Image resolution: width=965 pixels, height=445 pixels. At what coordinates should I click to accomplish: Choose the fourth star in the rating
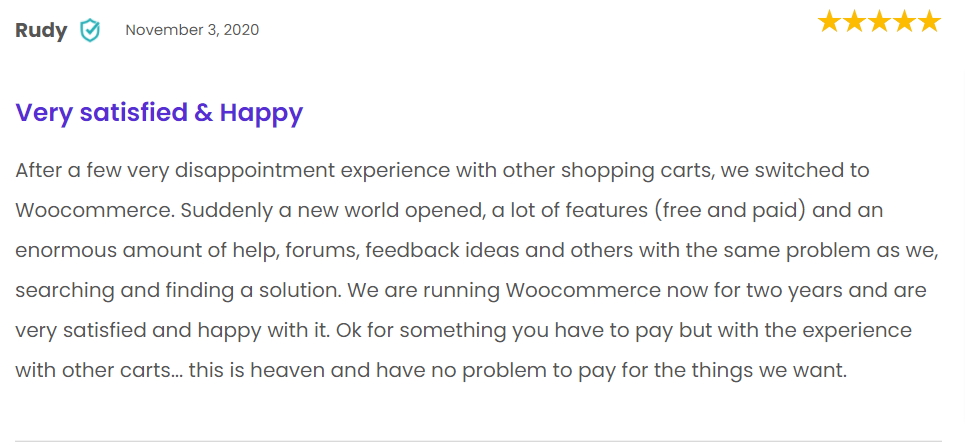(x=904, y=22)
